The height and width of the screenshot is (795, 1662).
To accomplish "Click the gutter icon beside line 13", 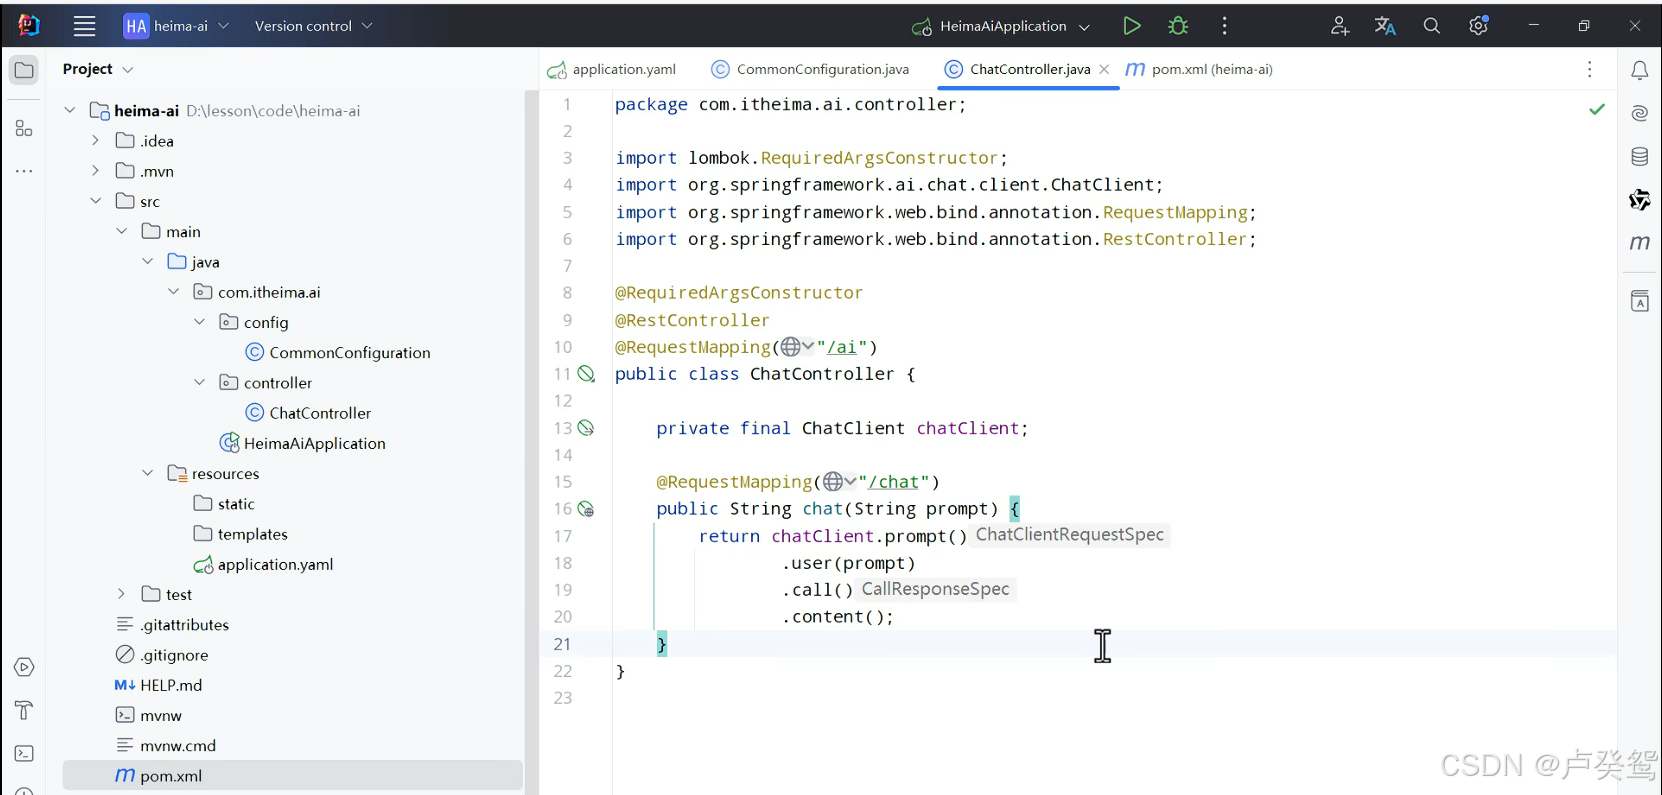I will click(x=587, y=428).
